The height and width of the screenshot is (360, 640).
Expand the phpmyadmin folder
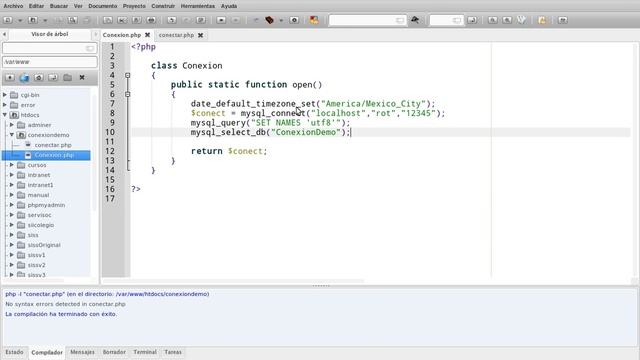(12, 205)
